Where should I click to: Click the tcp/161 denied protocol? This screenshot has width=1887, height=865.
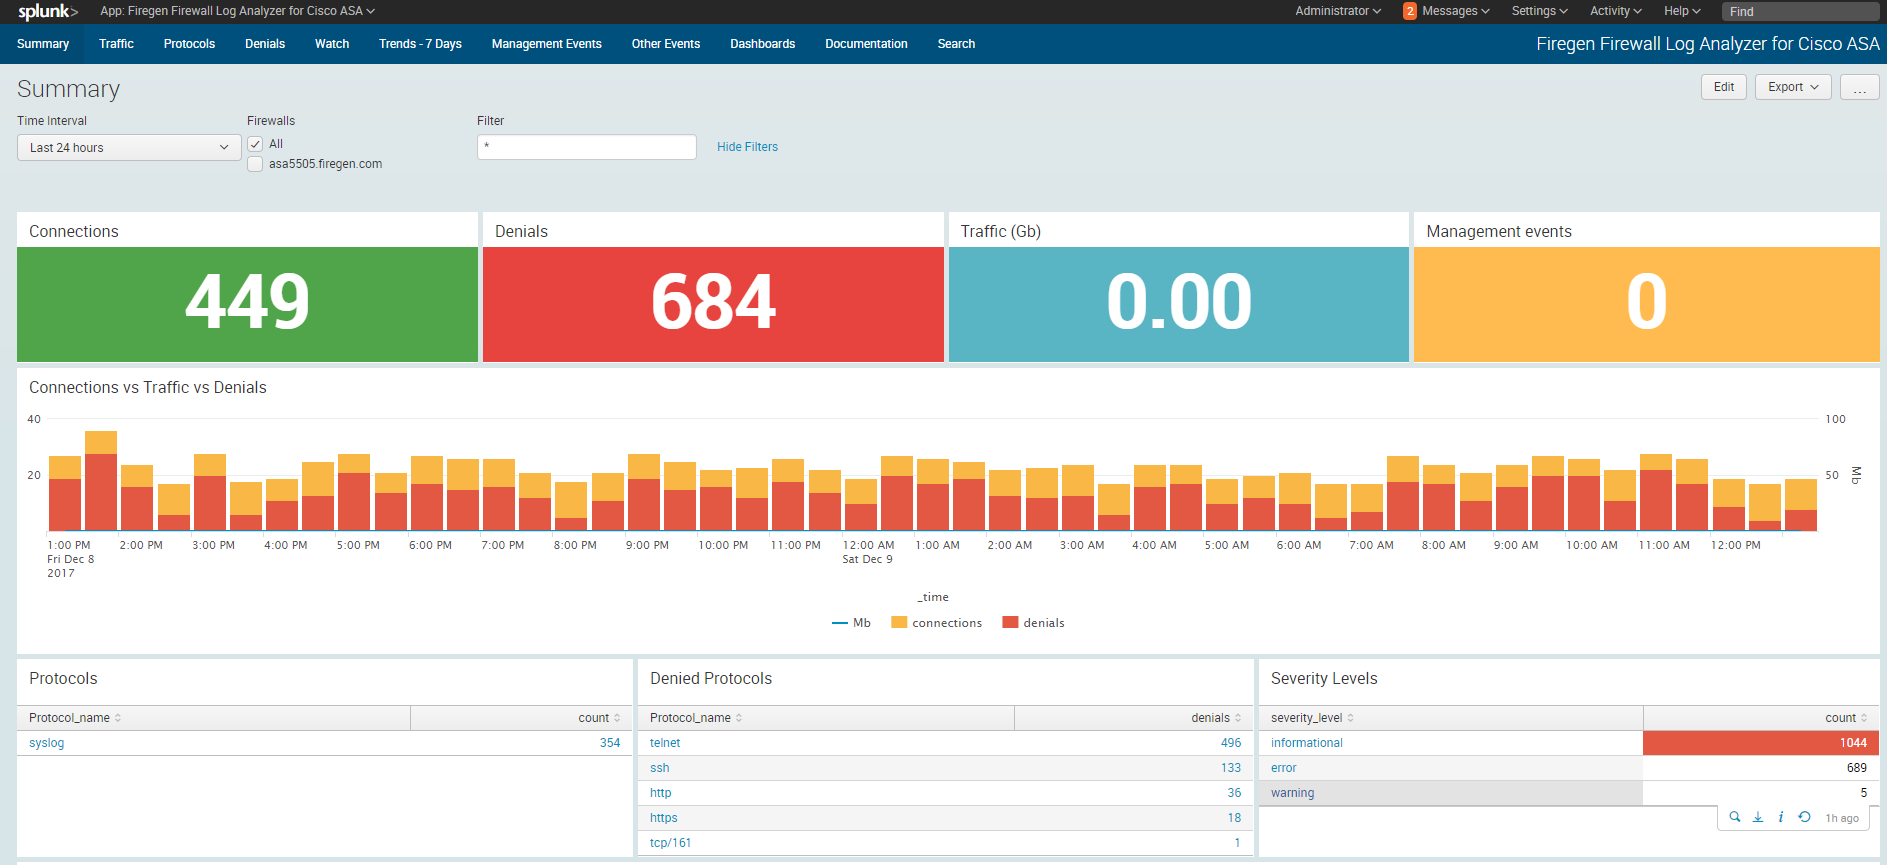670,843
